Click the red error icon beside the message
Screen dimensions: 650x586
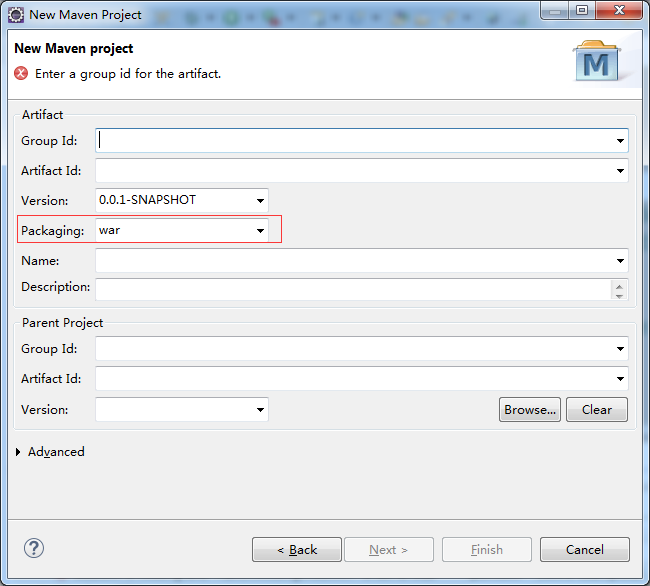click(x=21, y=73)
